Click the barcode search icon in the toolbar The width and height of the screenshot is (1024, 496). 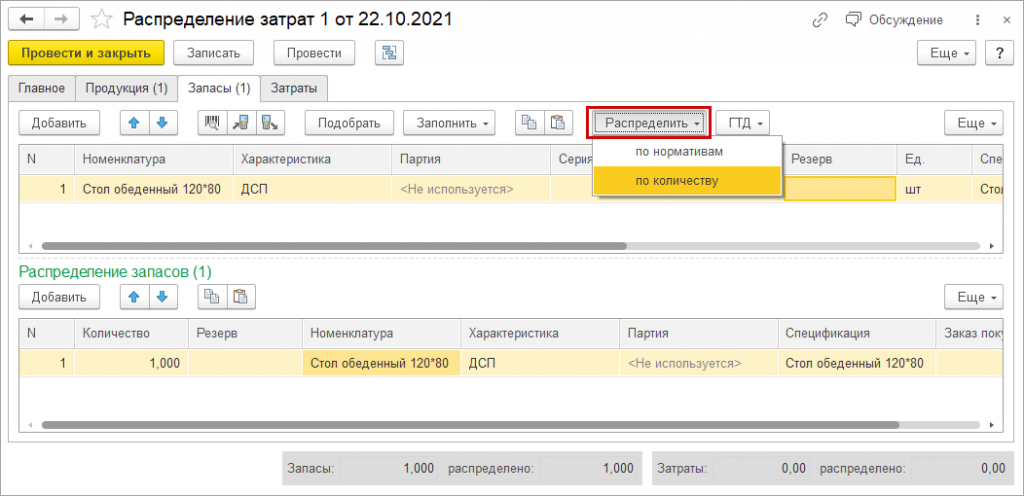pyautogui.click(x=212, y=123)
